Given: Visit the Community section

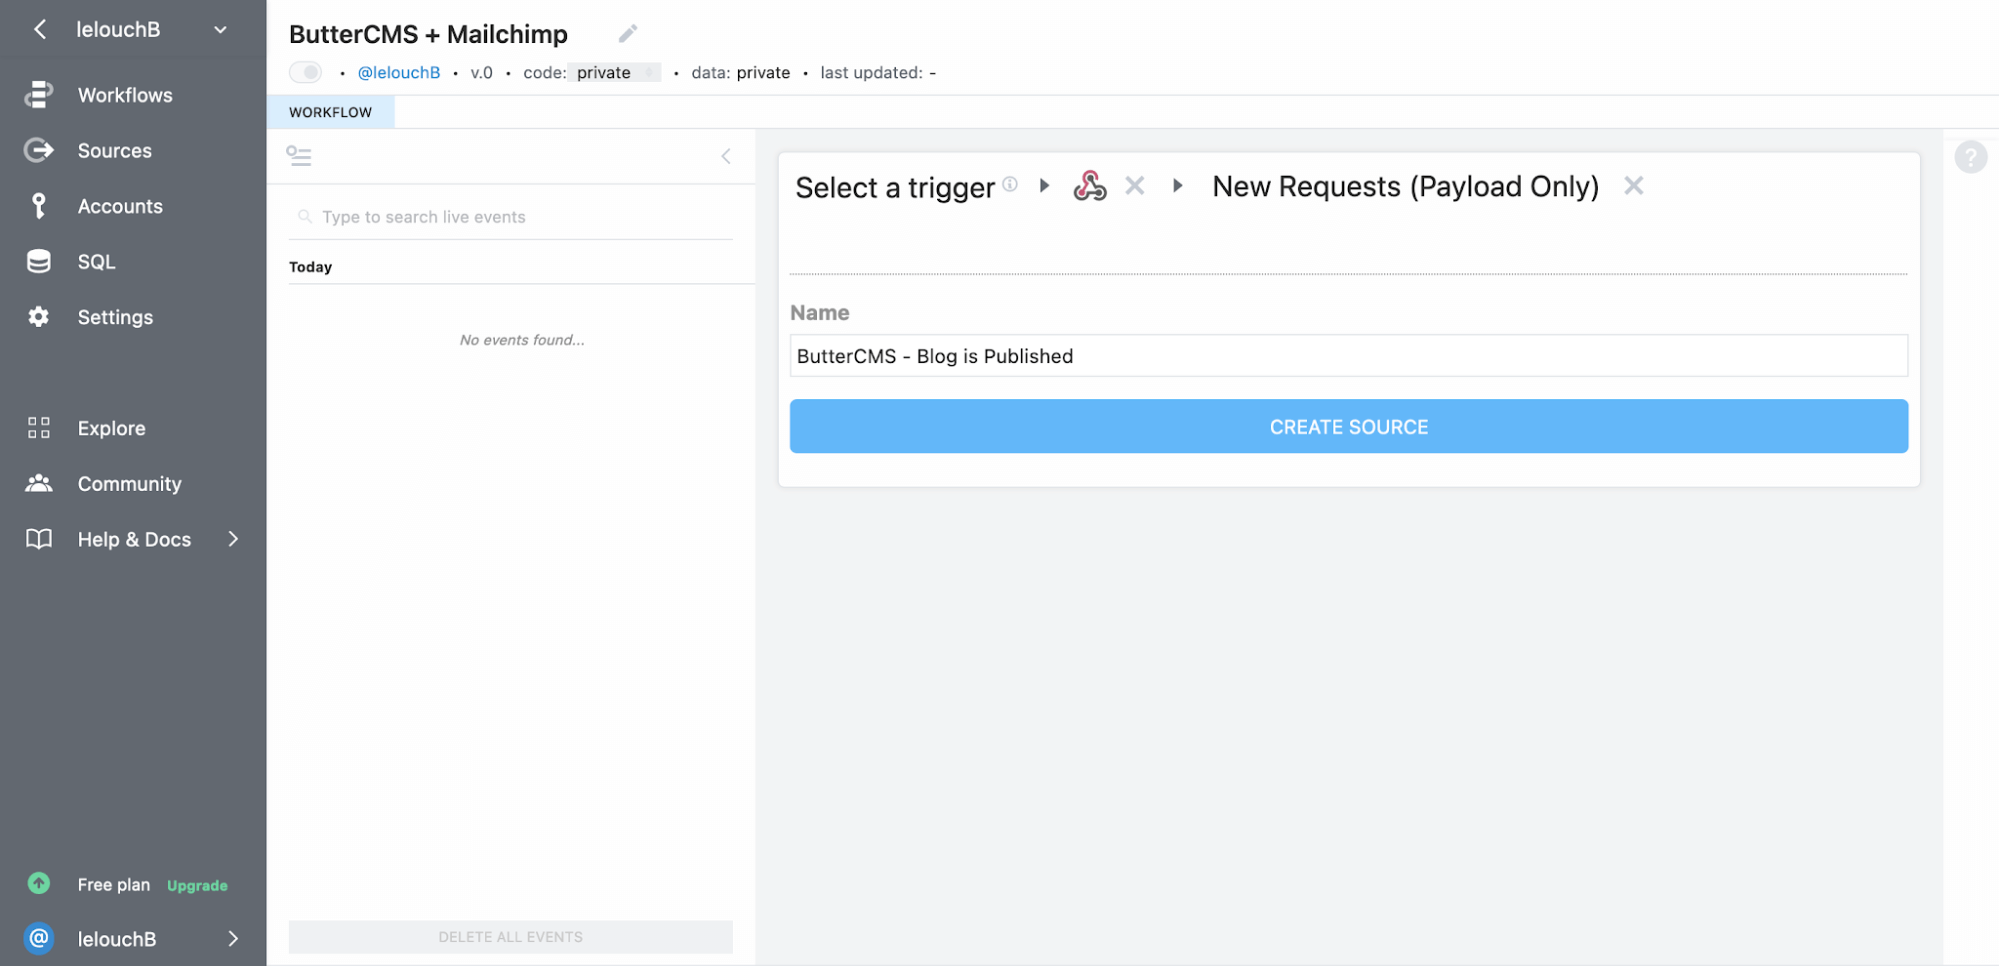Looking at the screenshot, I should 129,484.
